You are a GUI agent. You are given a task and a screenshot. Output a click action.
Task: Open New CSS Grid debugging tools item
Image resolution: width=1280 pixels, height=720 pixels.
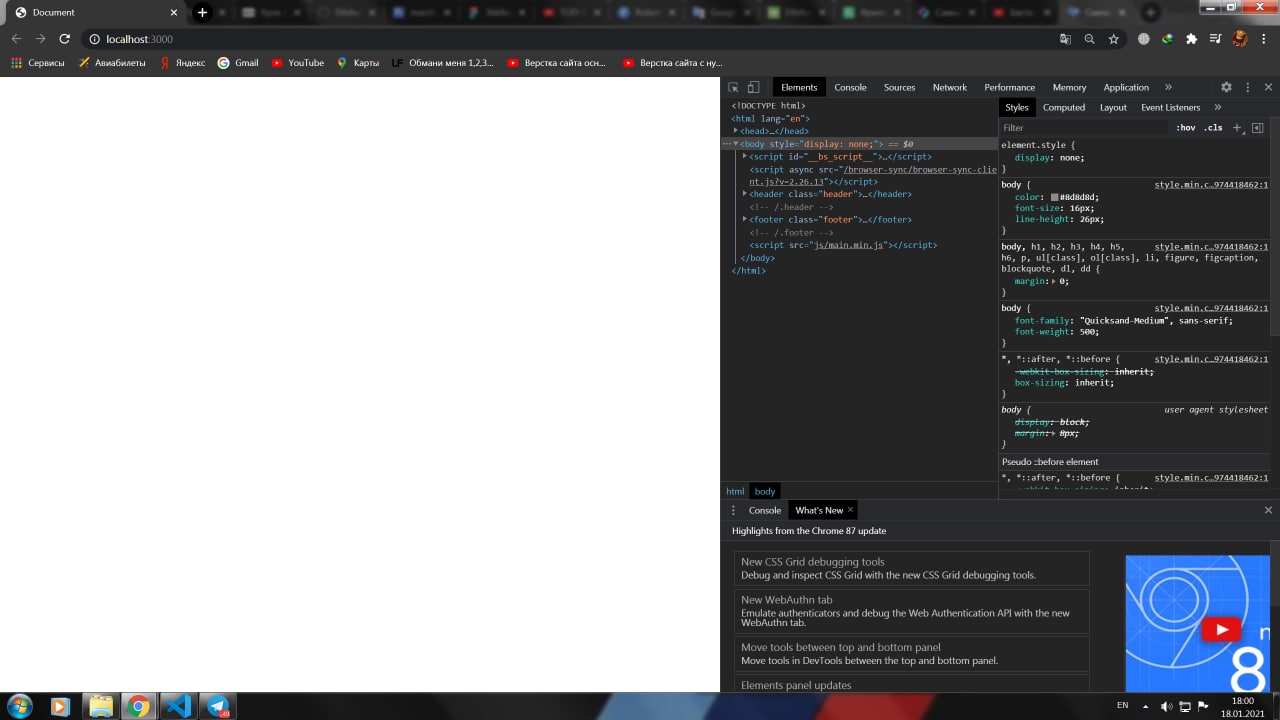(x=912, y=568)
